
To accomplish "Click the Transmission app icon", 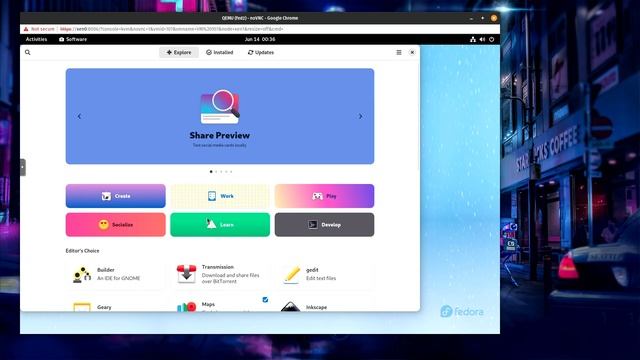I will 187,274.
